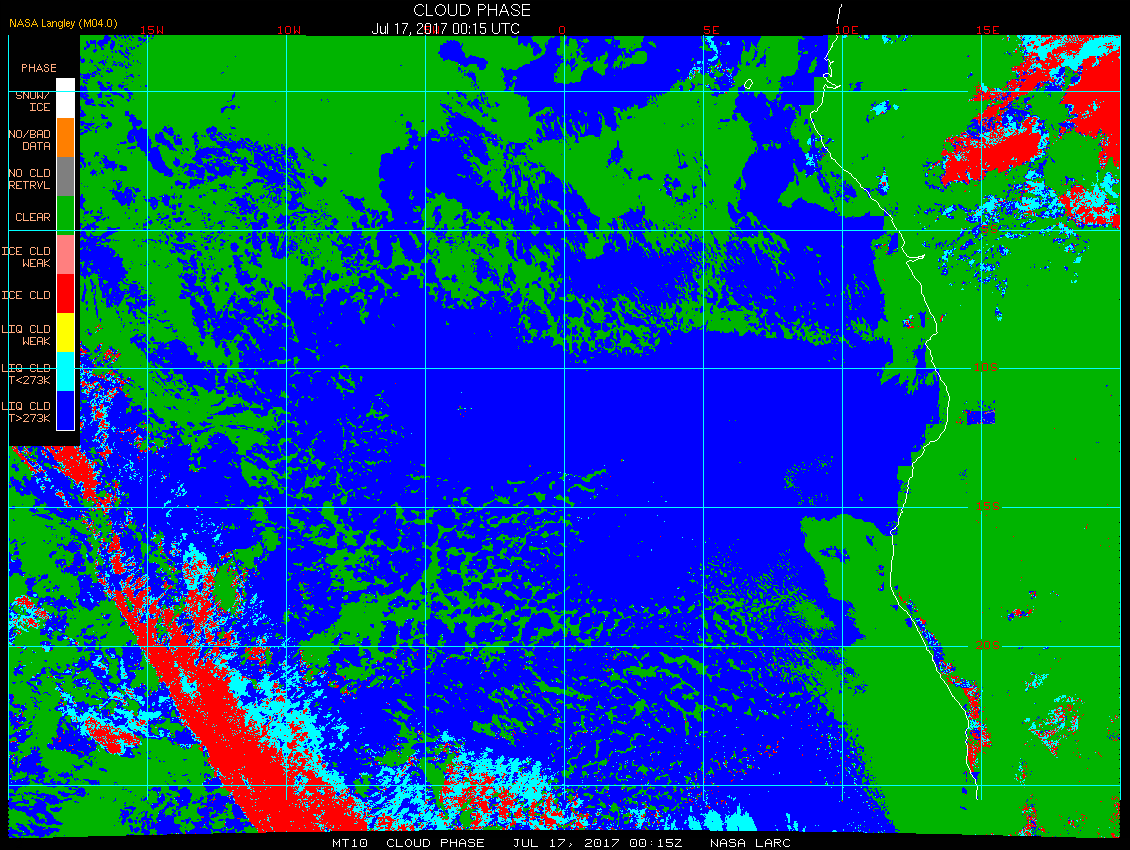Image resolution: width=1130 pixels, height=850 pixels.
Task: Click the 0 longitude label
Action: tap(562, 30)
